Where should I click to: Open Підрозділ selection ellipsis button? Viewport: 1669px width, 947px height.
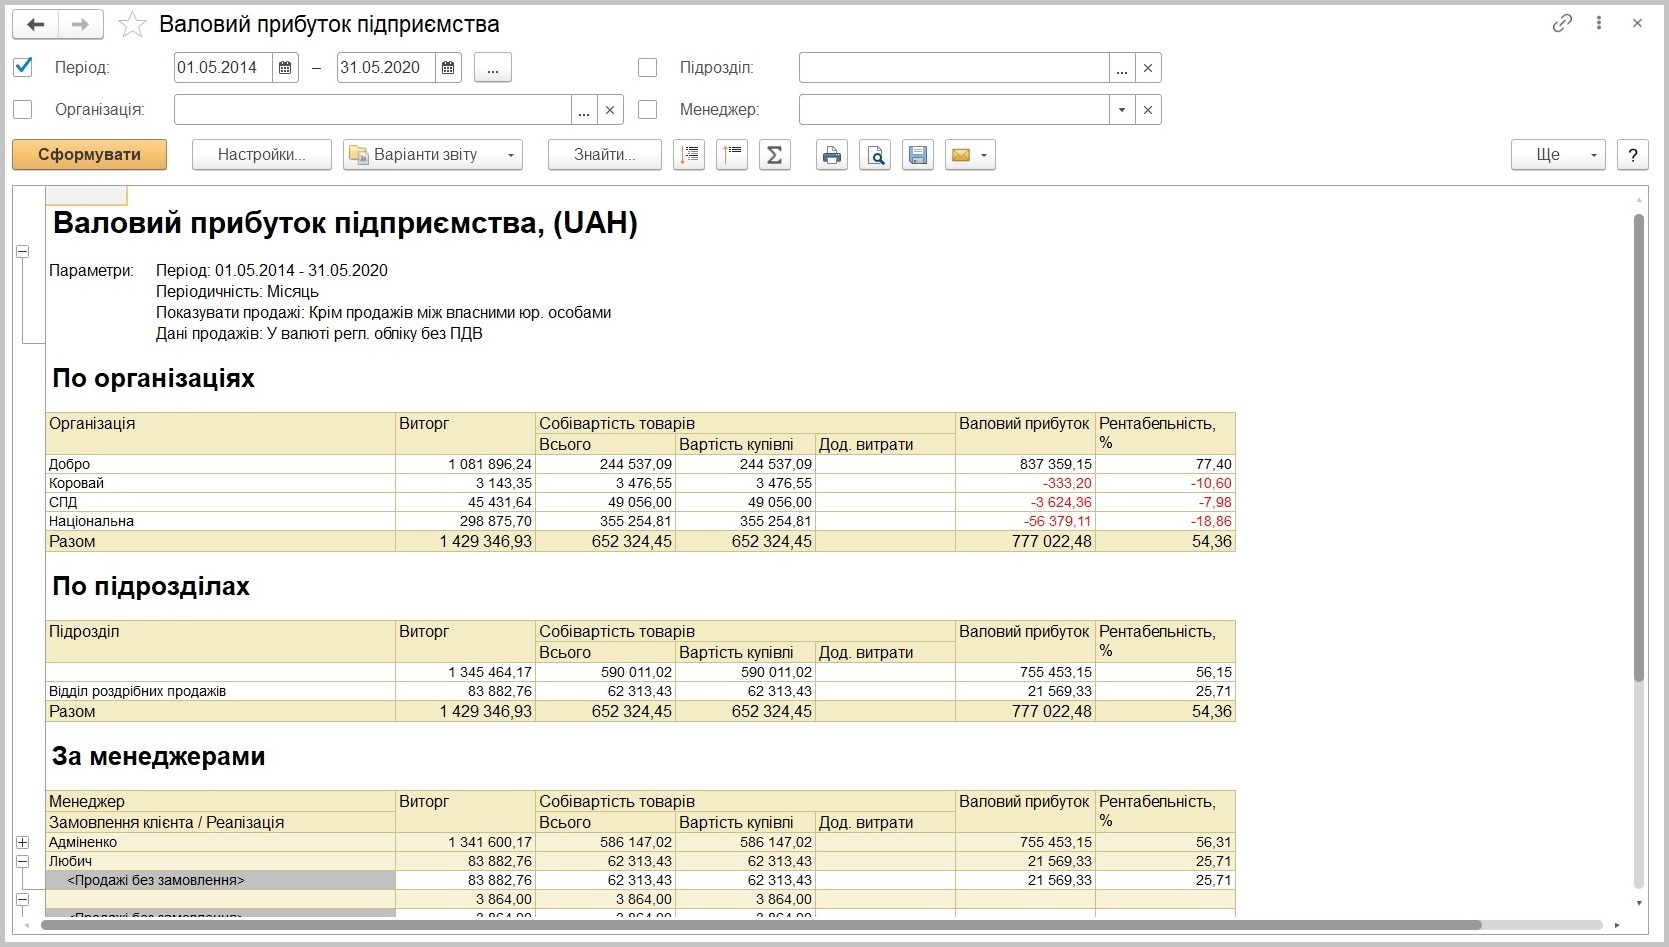coord(1122,68)
